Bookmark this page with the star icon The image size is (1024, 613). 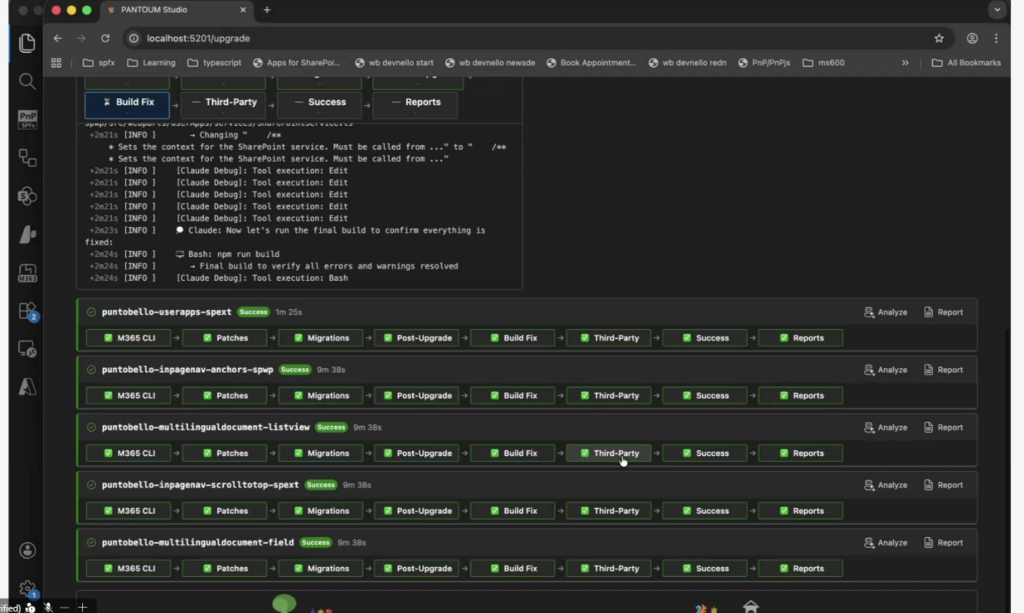938,38
